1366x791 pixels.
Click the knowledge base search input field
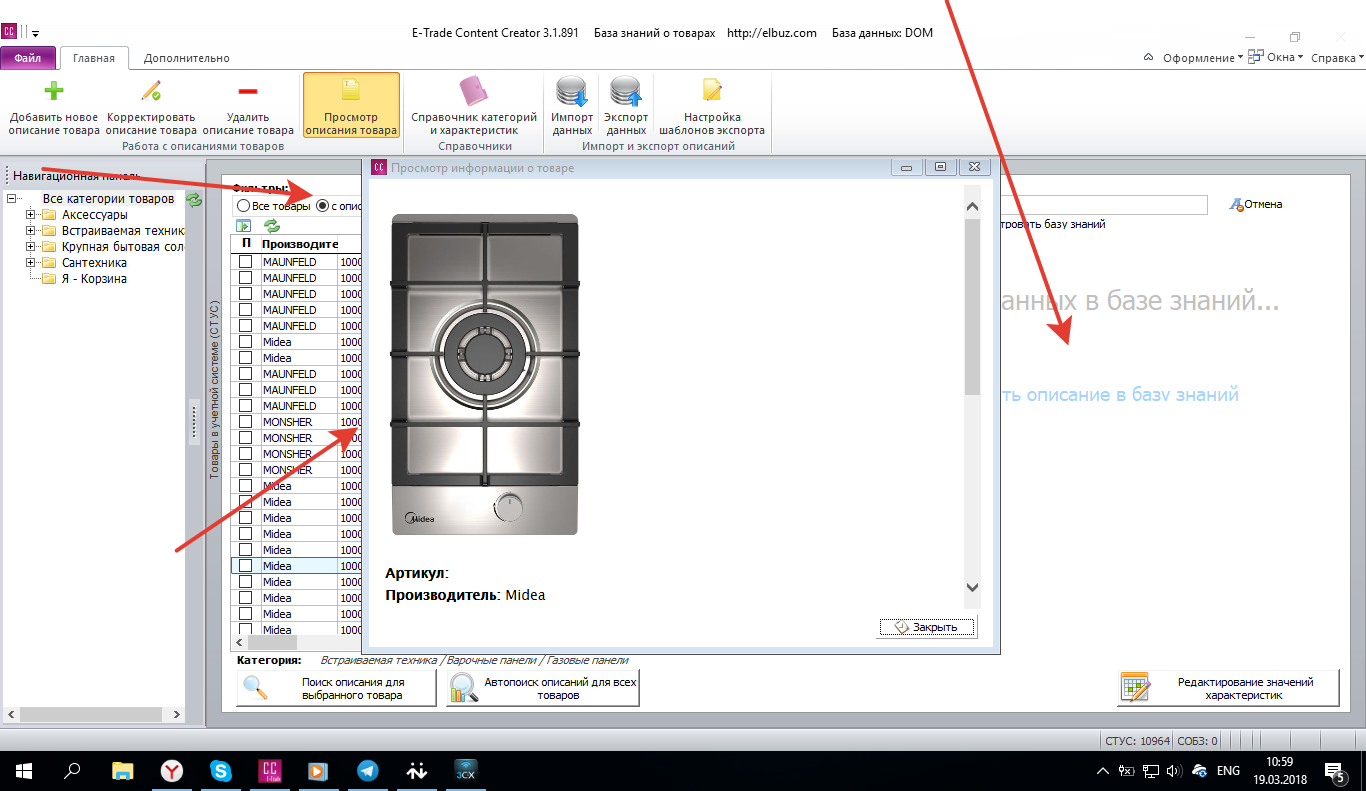(1102, 204)
